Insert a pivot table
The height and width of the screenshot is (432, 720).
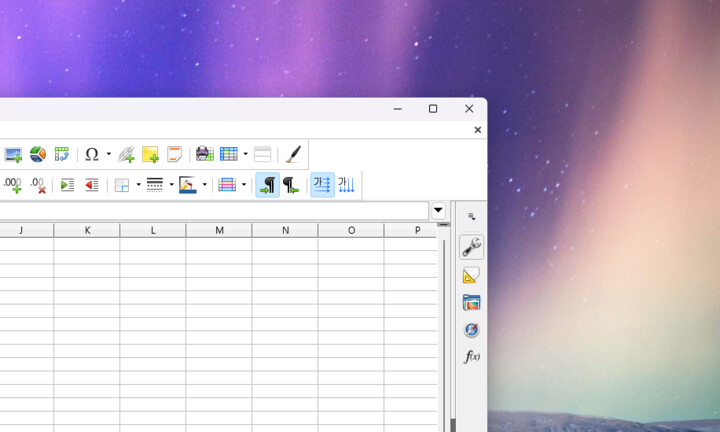[62, 154]
